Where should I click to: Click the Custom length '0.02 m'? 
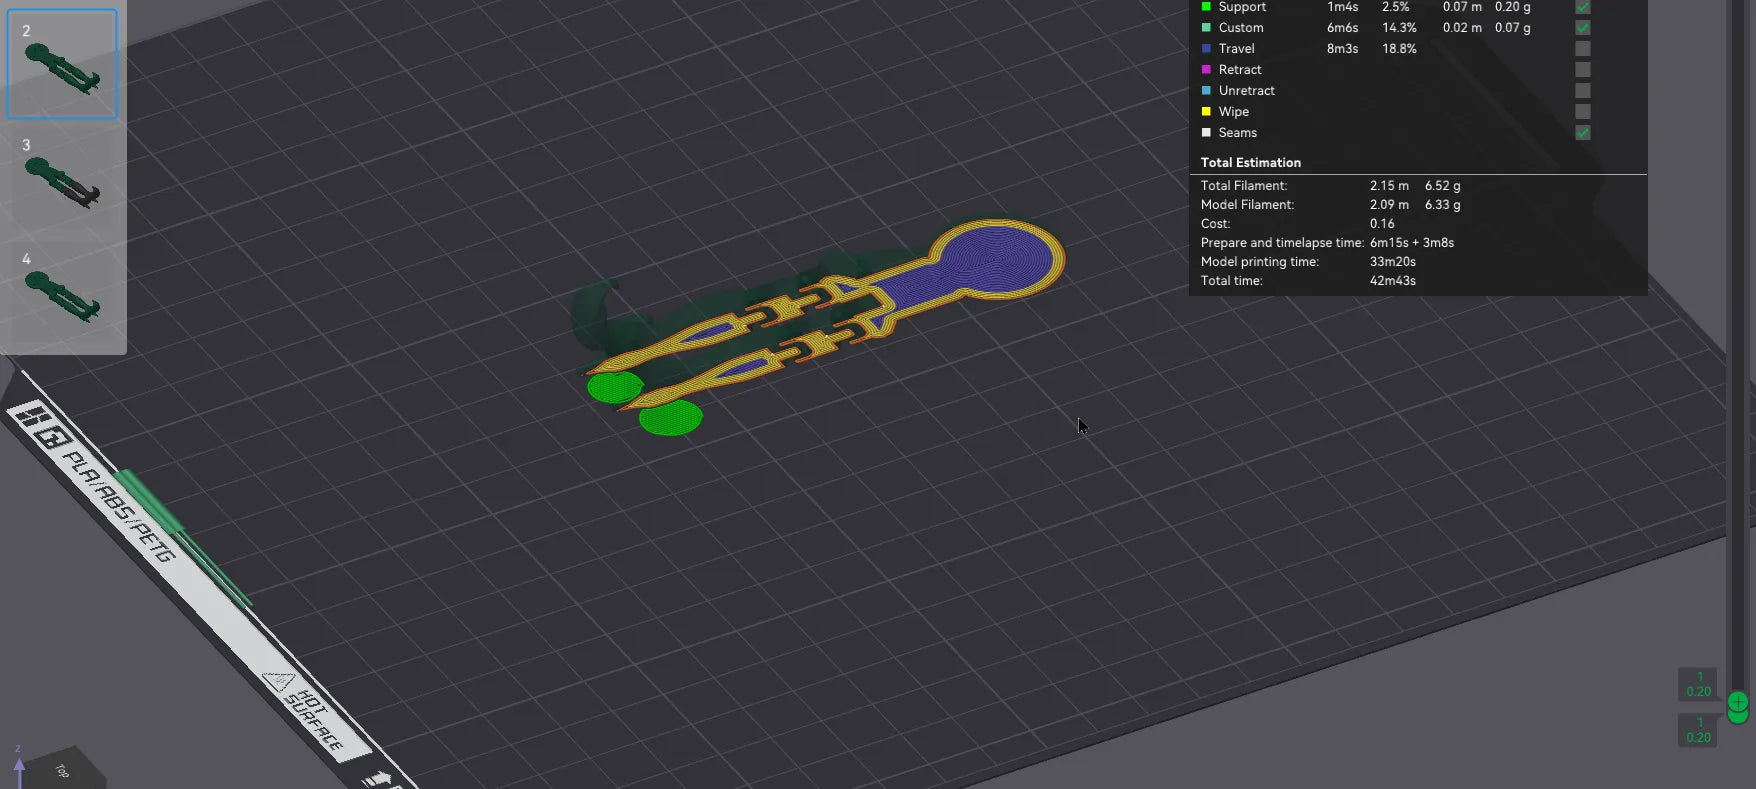coord(1462,28)
